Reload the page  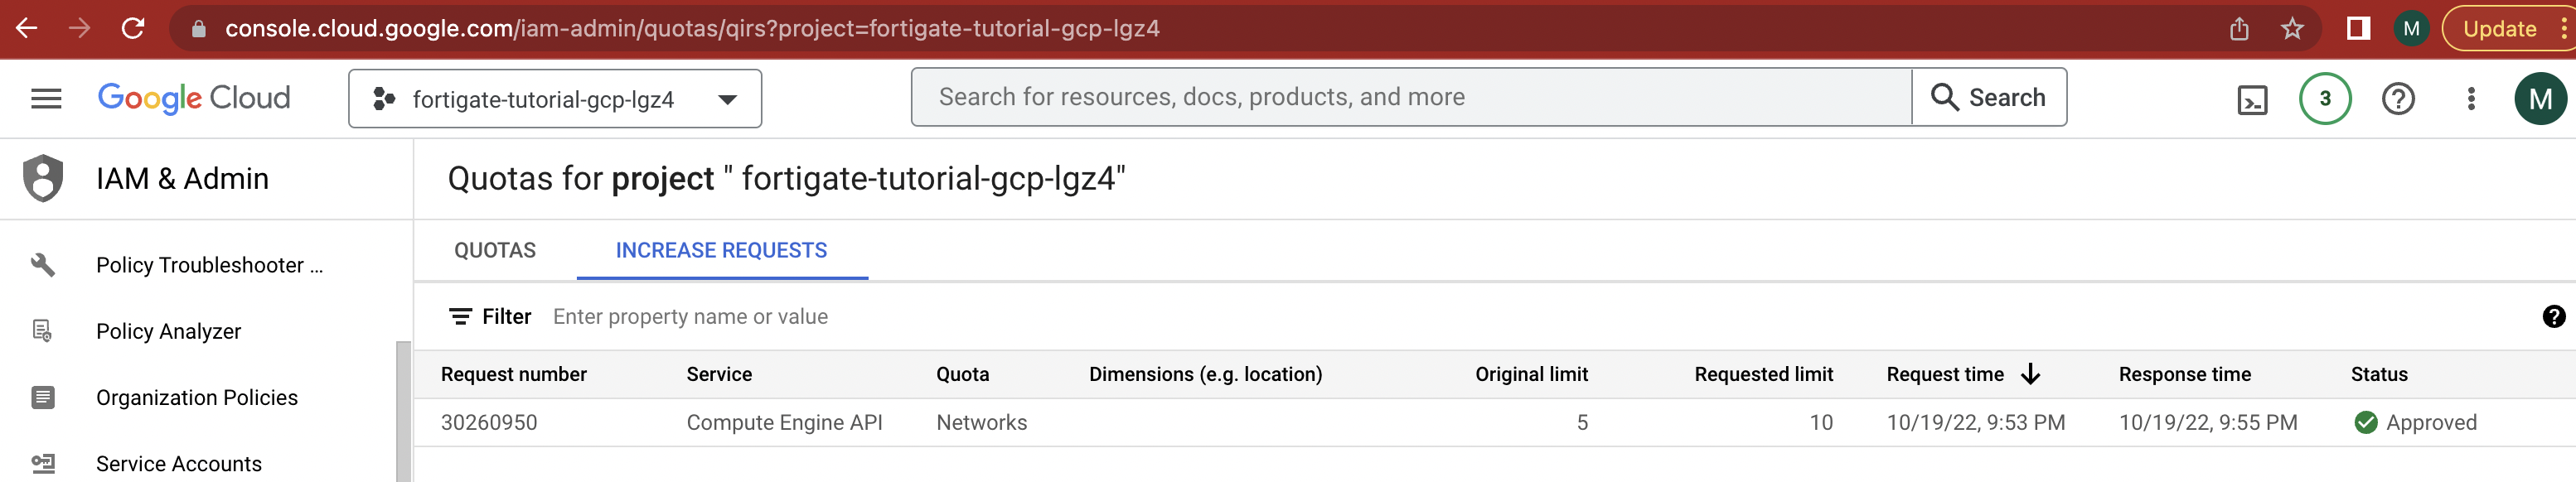(x=135, y=28)
